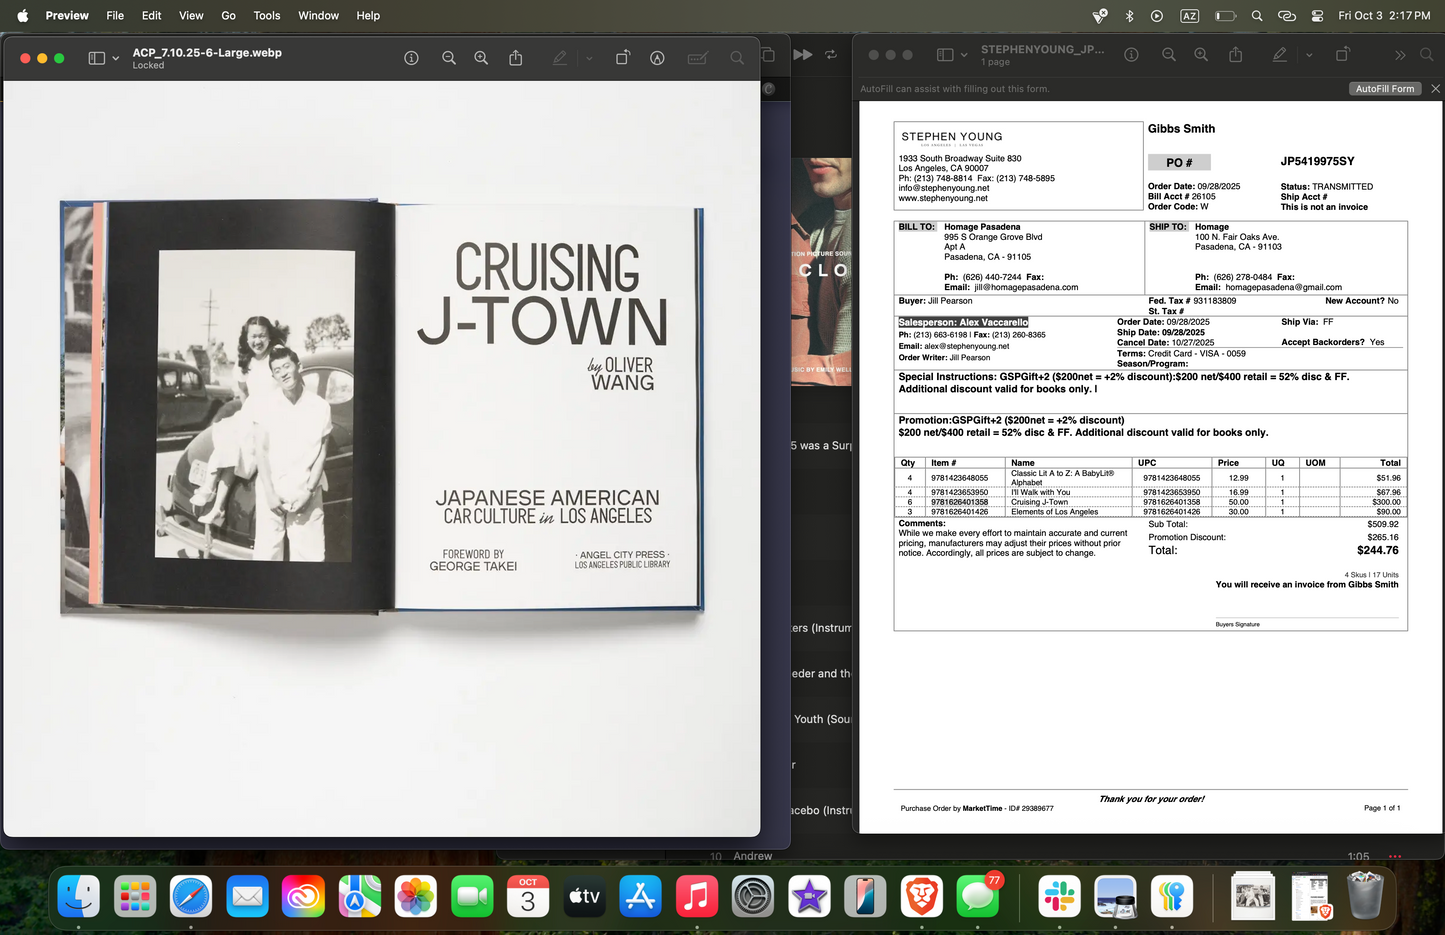Click Share icon in ACP image window

click(x=516, y=58)
